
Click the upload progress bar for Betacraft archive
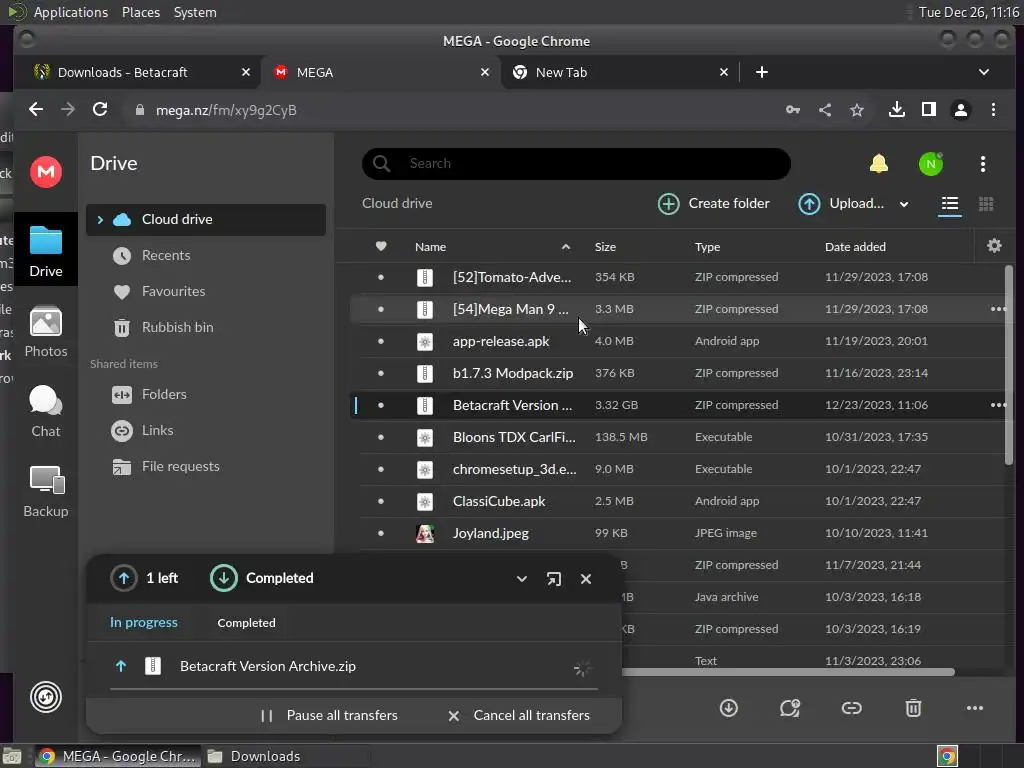(x=354, y=688)
